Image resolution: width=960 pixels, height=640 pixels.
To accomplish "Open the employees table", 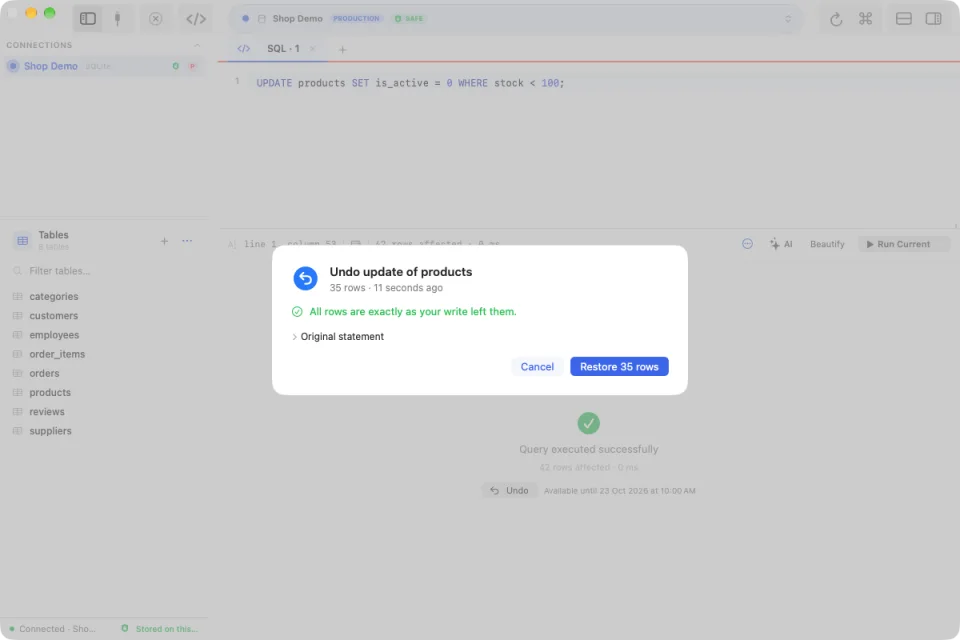I will 54,335.
